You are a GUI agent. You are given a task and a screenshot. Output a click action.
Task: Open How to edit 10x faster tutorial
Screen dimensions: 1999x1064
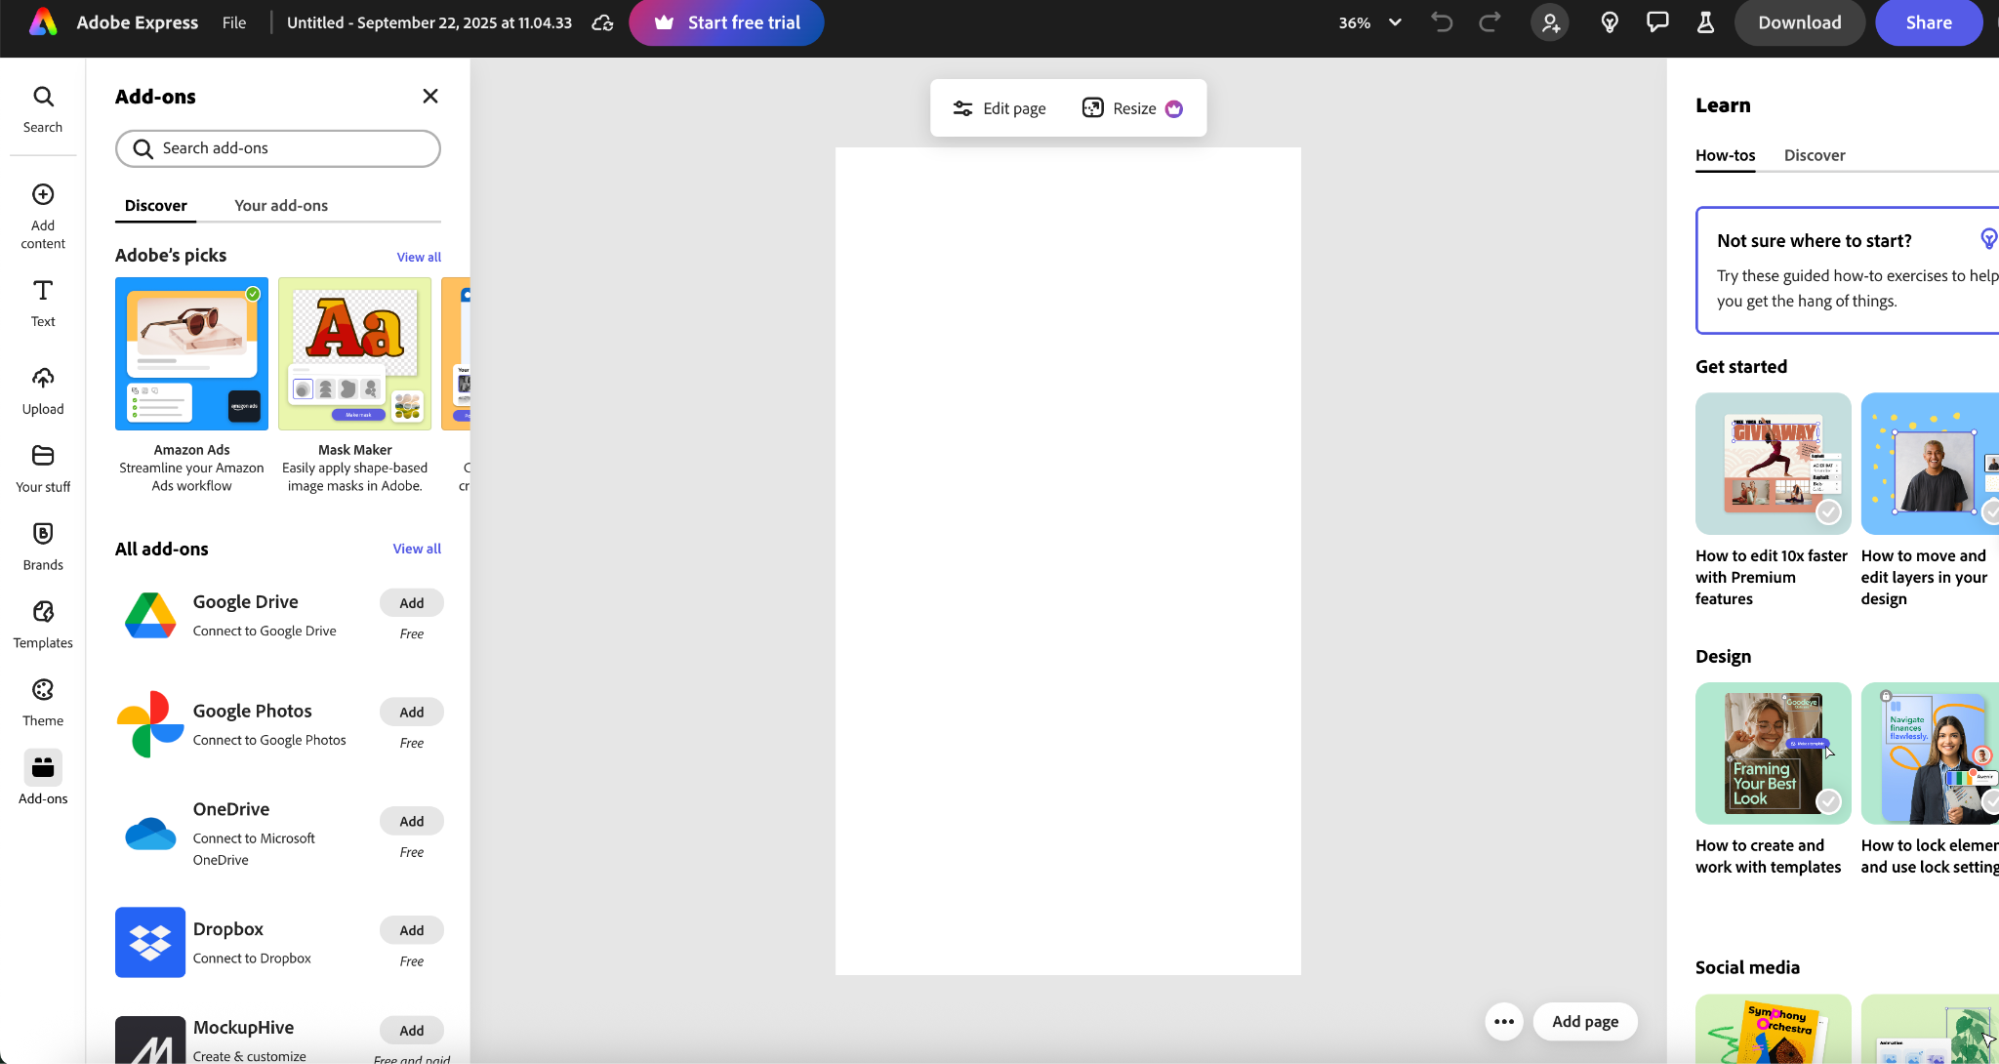pos(1773,463)
